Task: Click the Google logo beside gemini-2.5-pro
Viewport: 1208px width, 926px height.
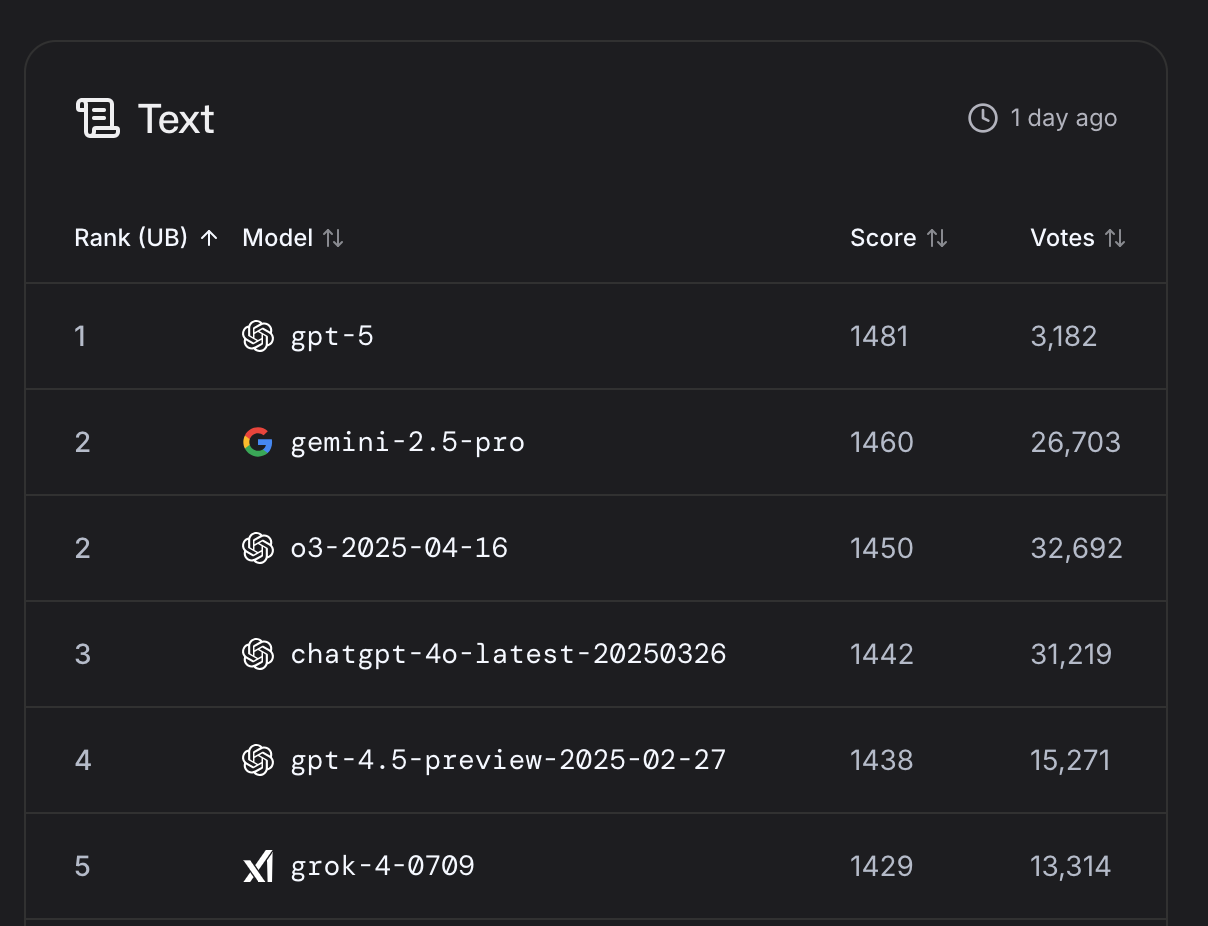Action: click(258, 442)
